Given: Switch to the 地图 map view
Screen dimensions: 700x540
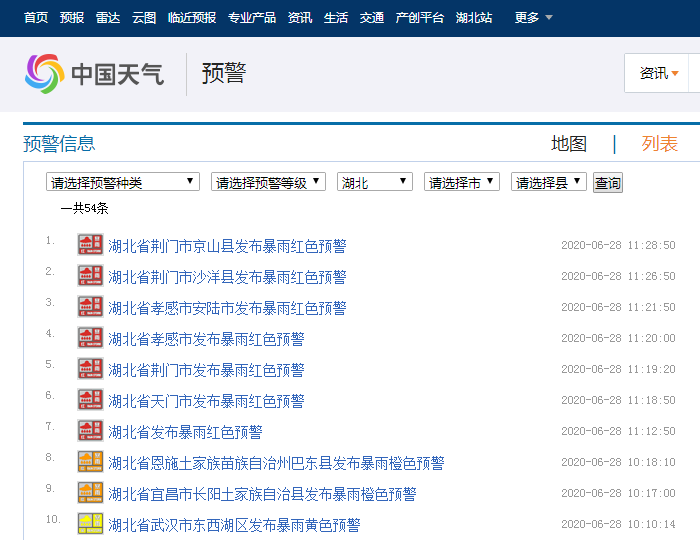Looking at the screenshot, I should click(569, 144).
